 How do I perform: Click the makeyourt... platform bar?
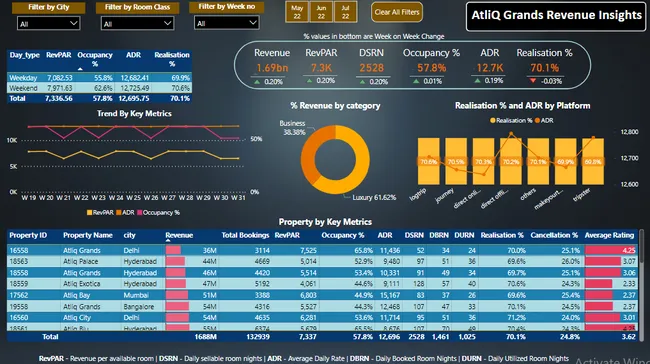coord(565,161)
